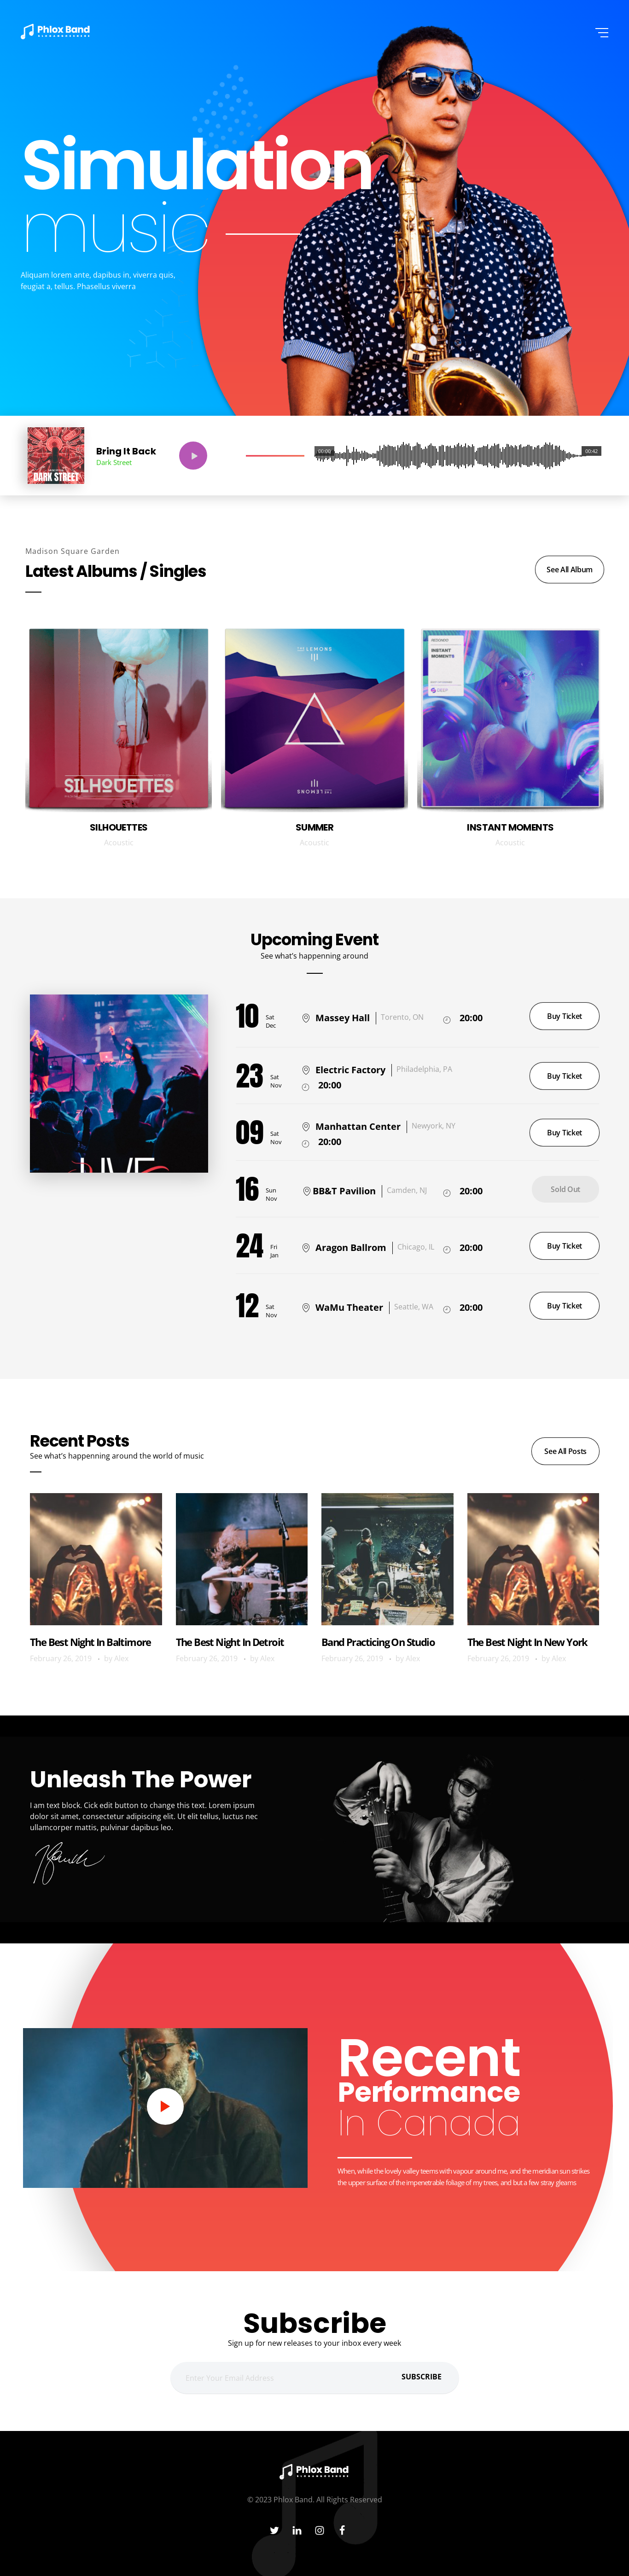
Task: Click the See All Album button
Action: pos(568,570)
